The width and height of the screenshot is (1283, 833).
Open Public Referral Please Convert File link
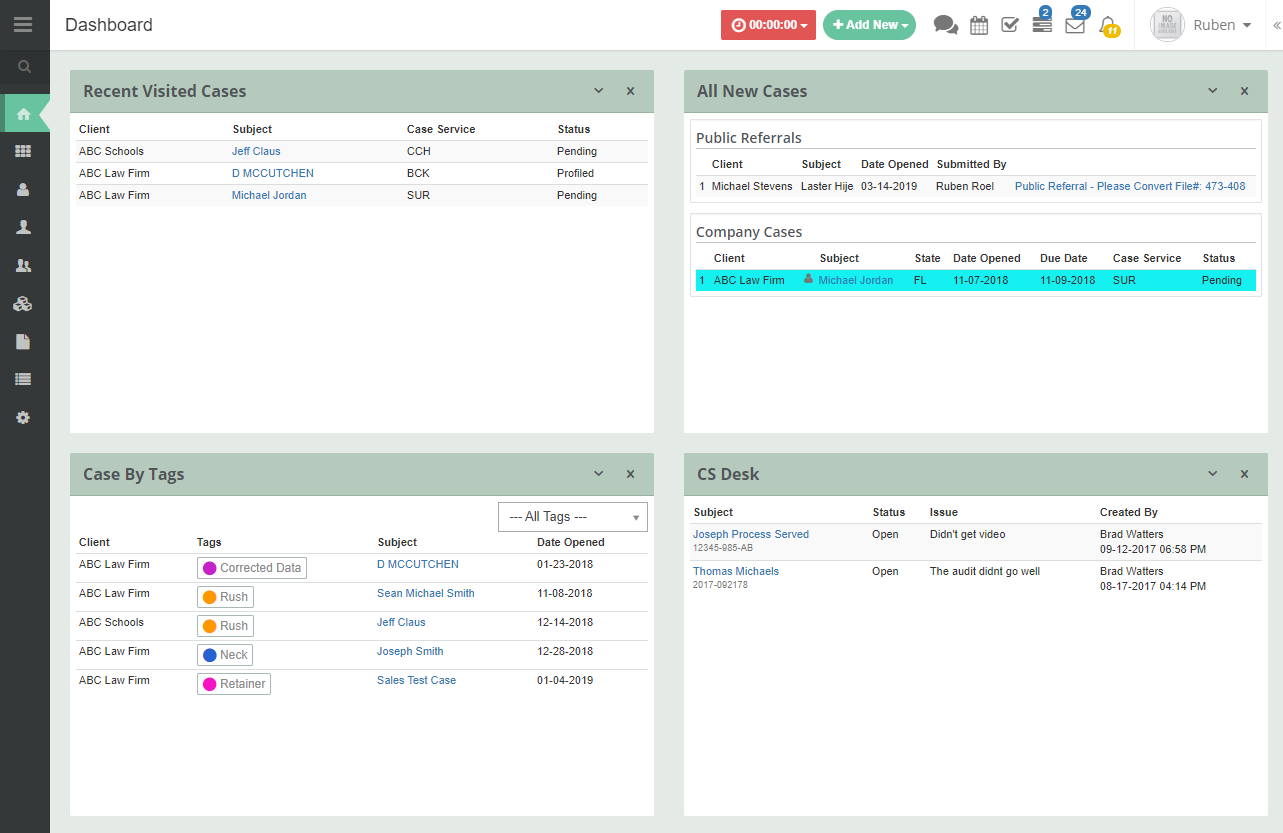(x=1130, y=186)
